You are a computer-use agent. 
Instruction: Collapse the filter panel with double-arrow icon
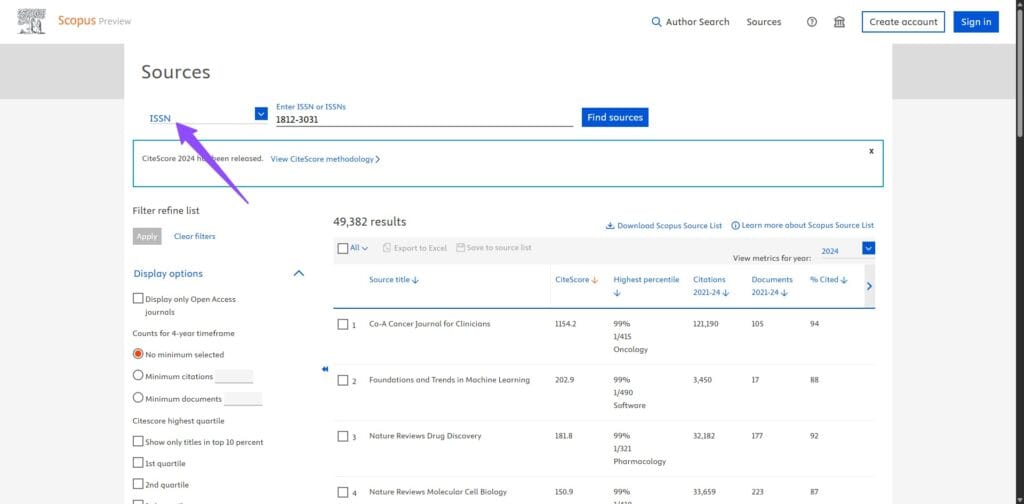325,369
